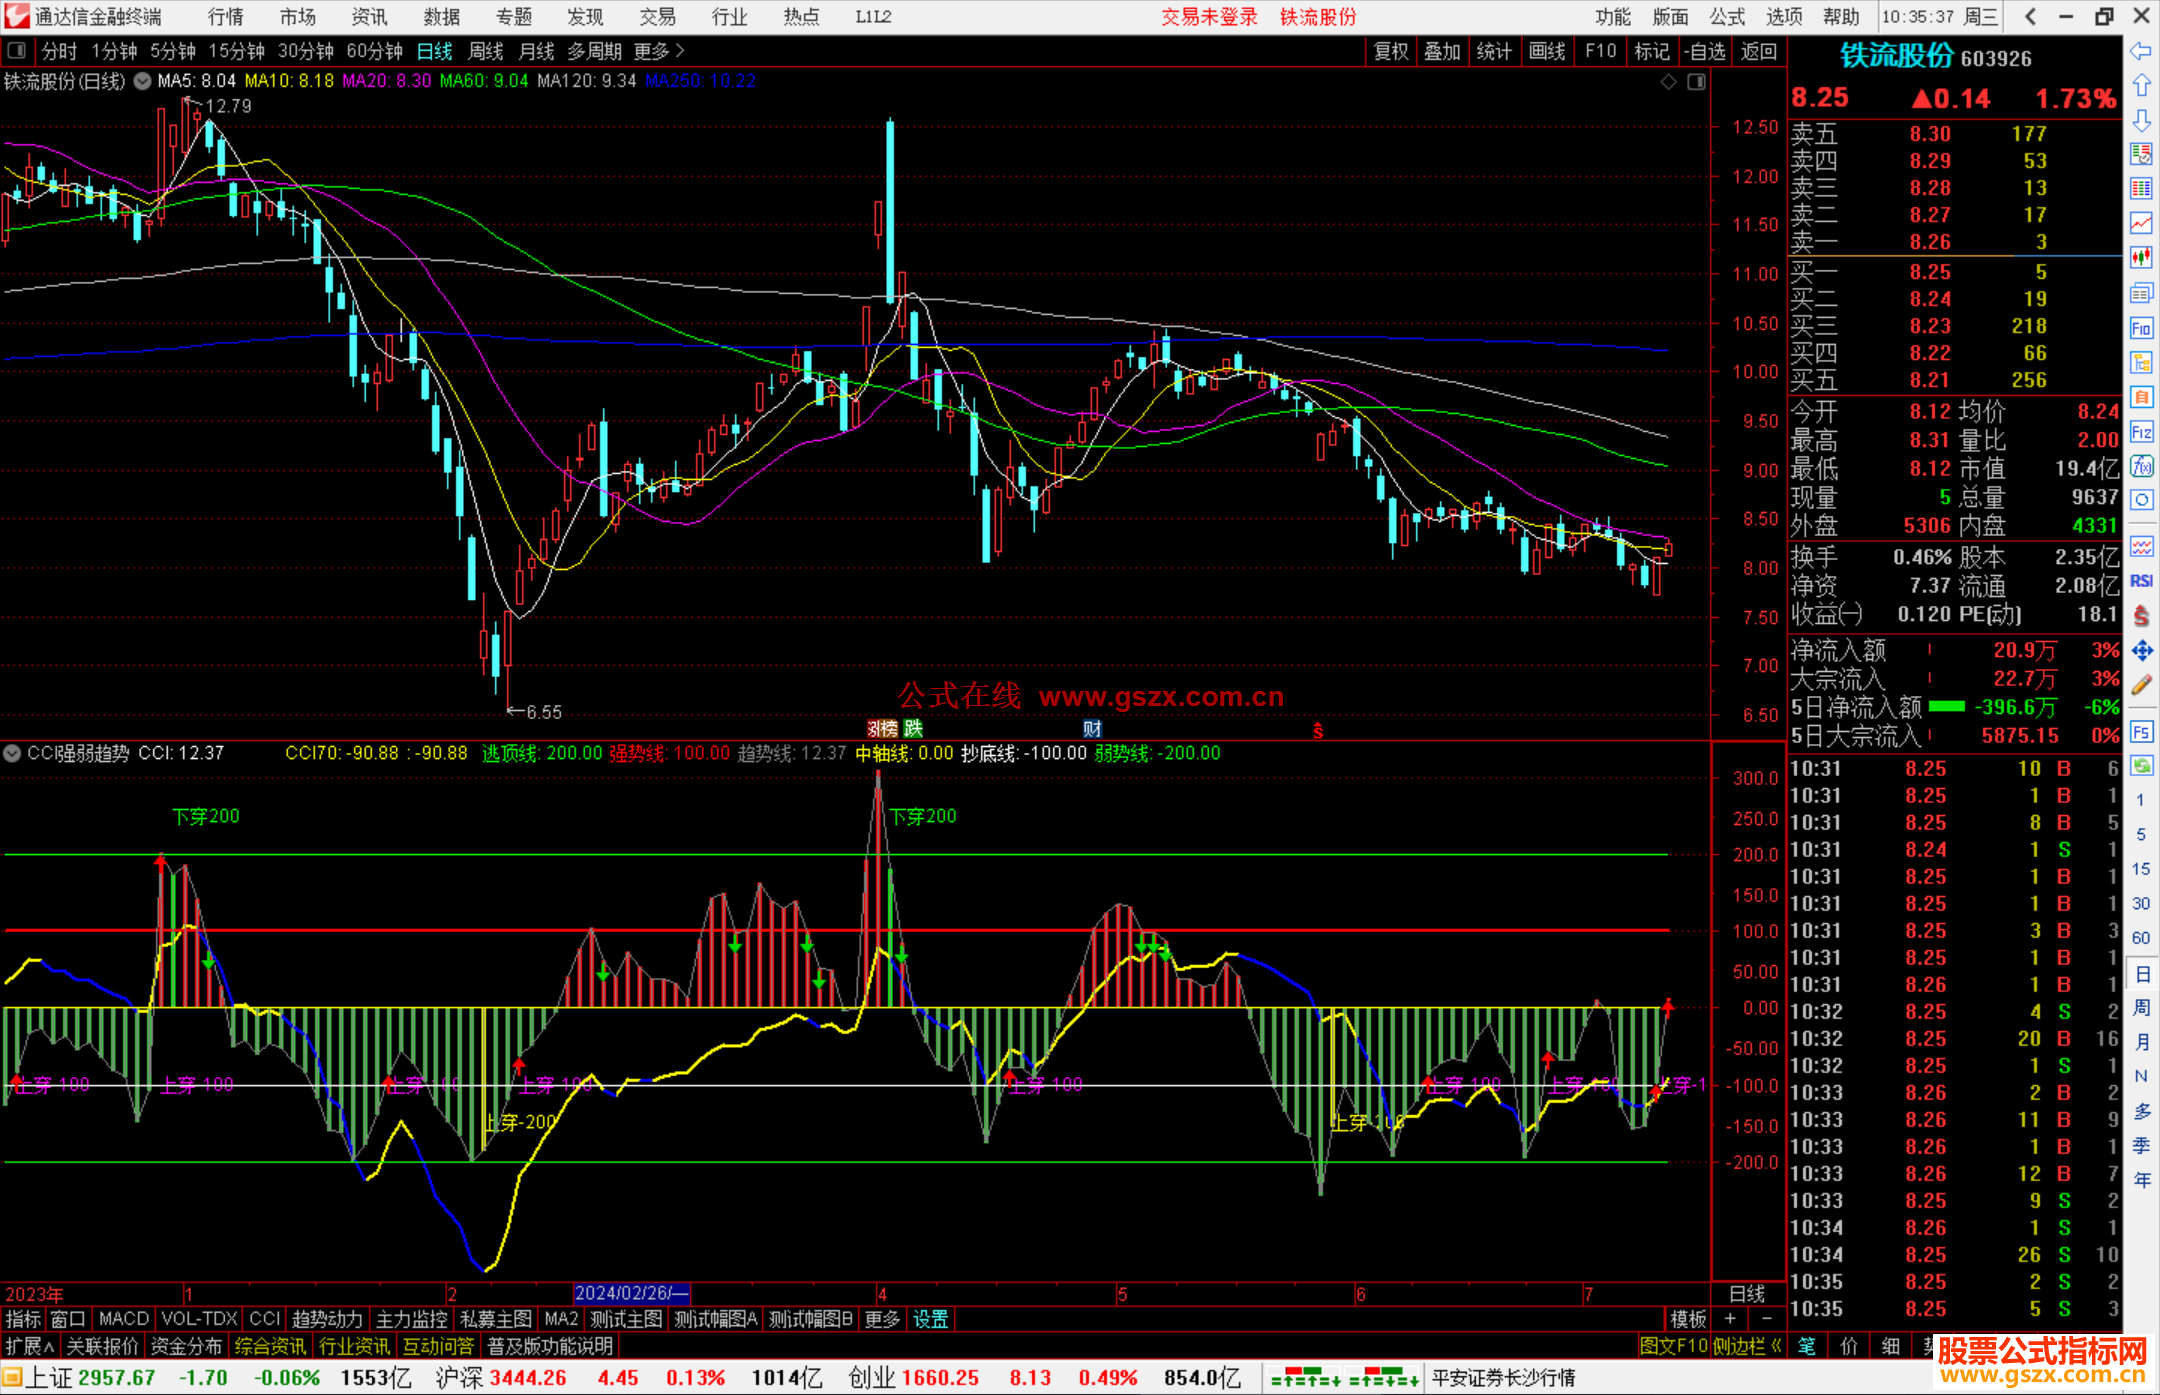Click the 2024/02/26 date marker on timeline
Viewport: 2160px width, 1395px height.
[x=631, y=1293]
